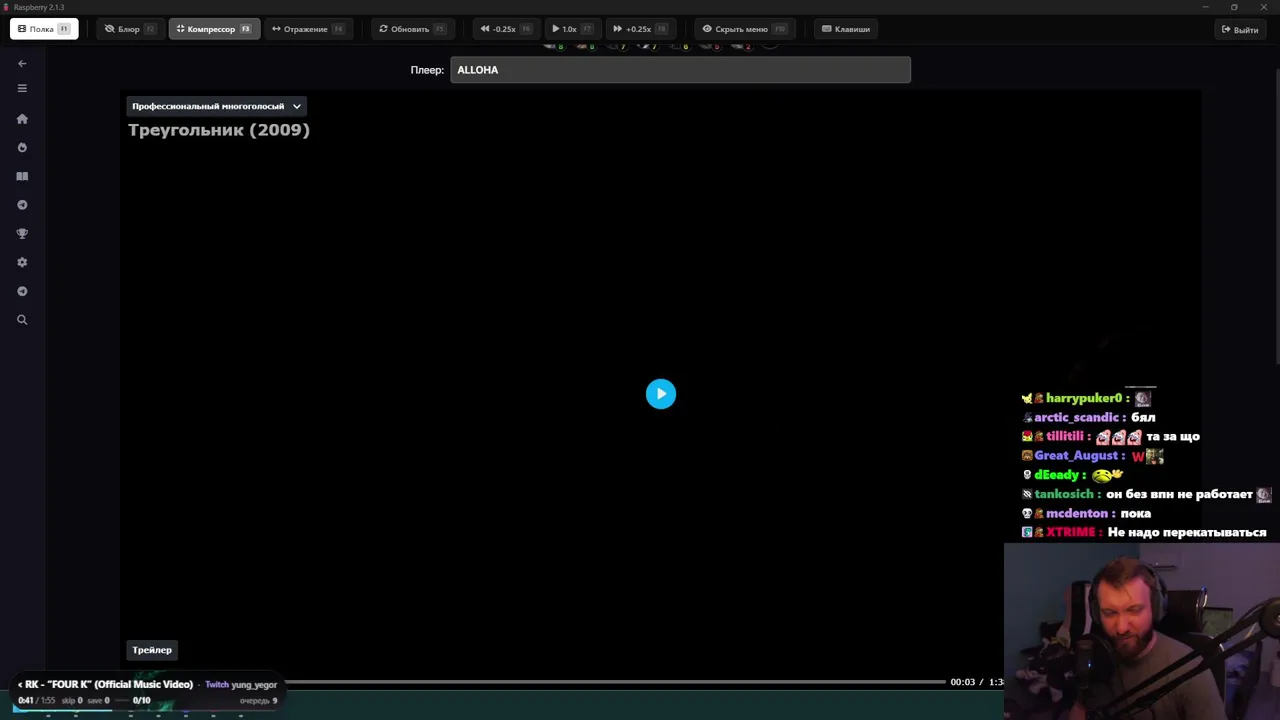Click the back arrow in the sidebar
Viewport: 1280px width, 720px height.
click(22, 64)
